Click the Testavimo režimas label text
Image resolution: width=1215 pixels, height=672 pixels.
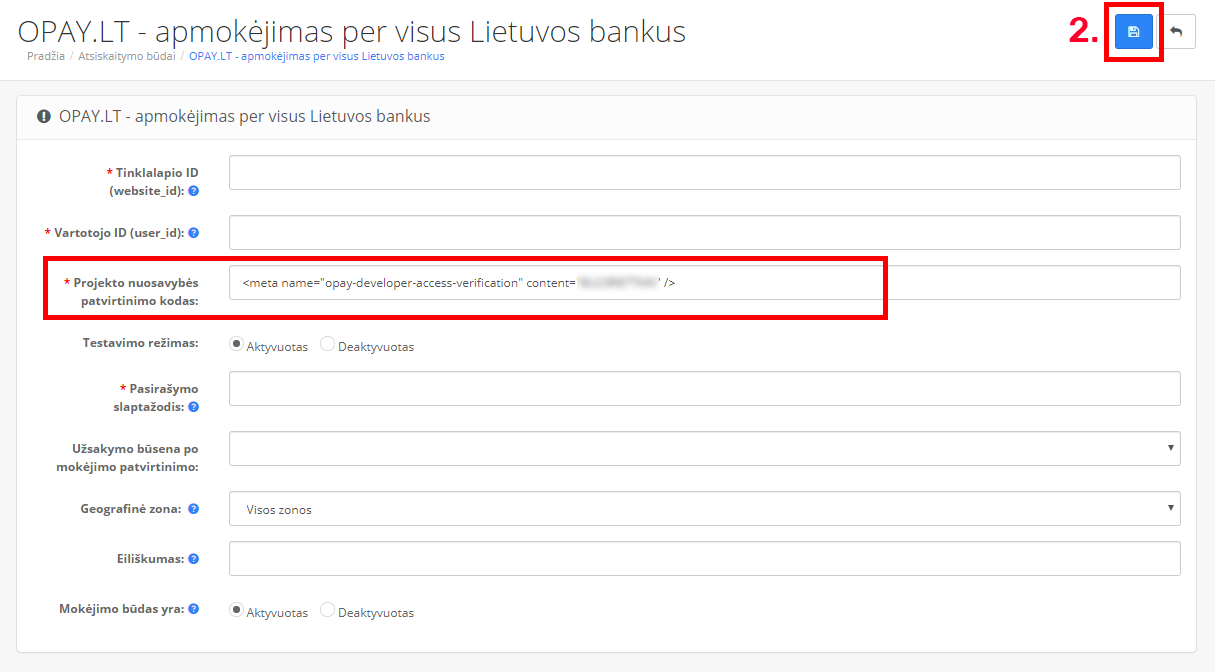[x=141, y=343]
